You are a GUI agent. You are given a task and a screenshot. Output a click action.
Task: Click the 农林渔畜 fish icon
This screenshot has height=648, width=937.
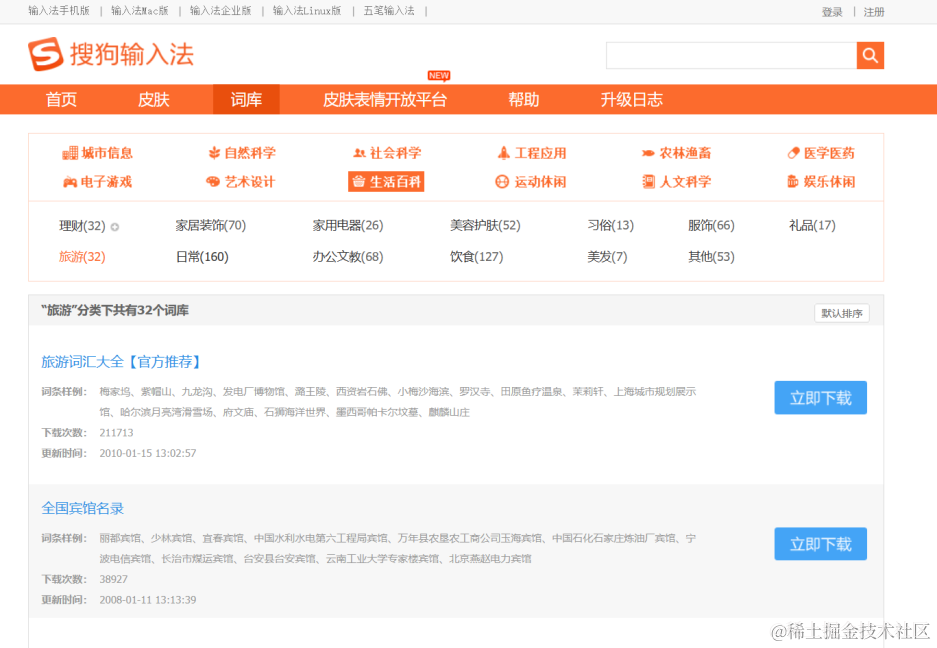click(x=648, y=153)
